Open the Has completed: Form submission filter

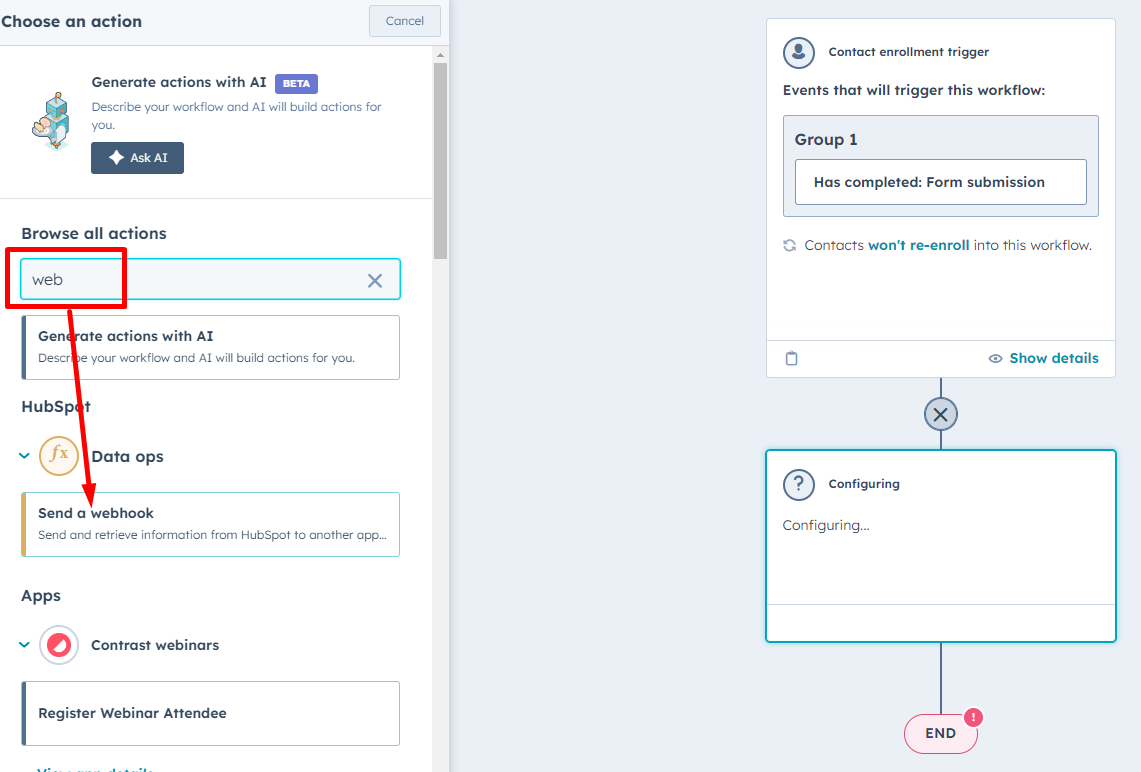click(x=940, y=182)
